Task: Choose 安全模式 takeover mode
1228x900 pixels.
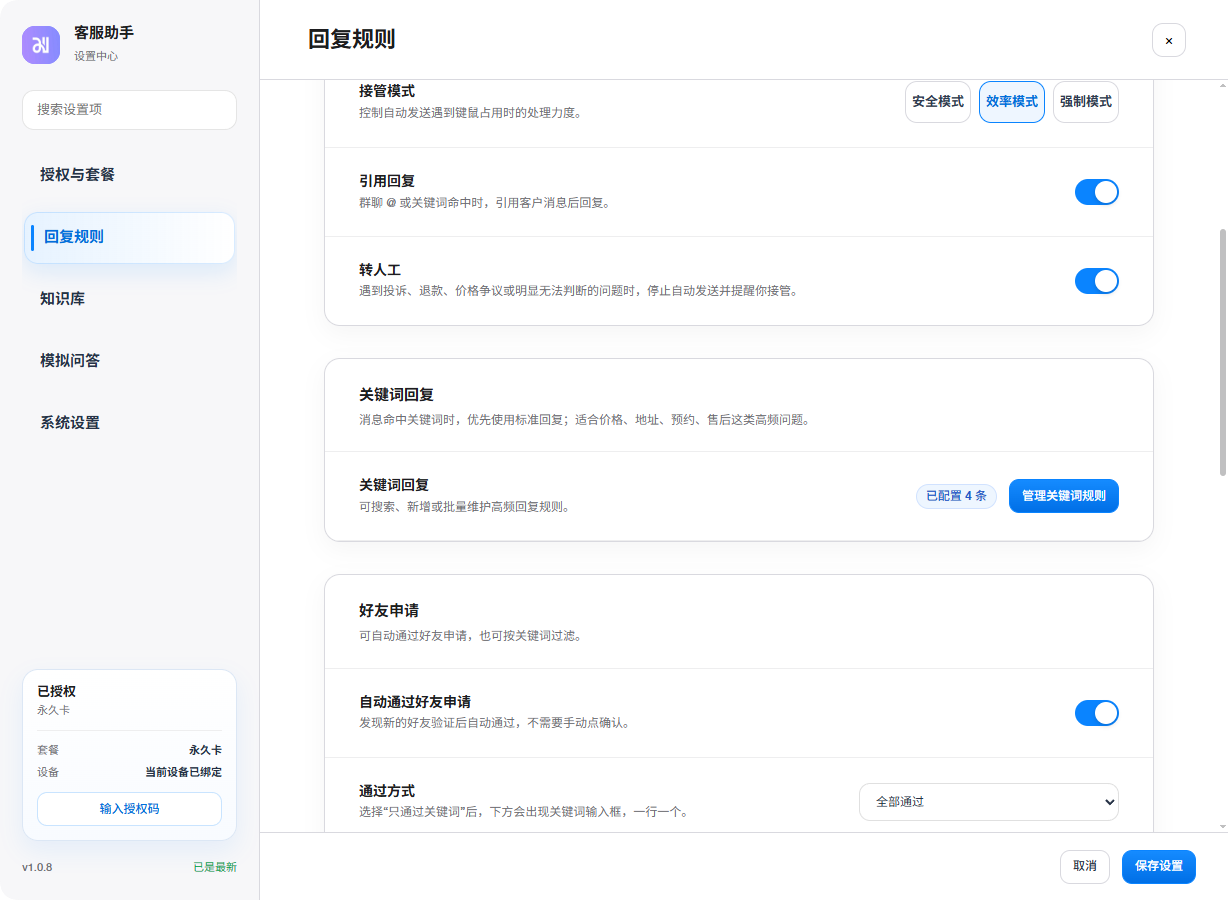Action: point(938,102)
